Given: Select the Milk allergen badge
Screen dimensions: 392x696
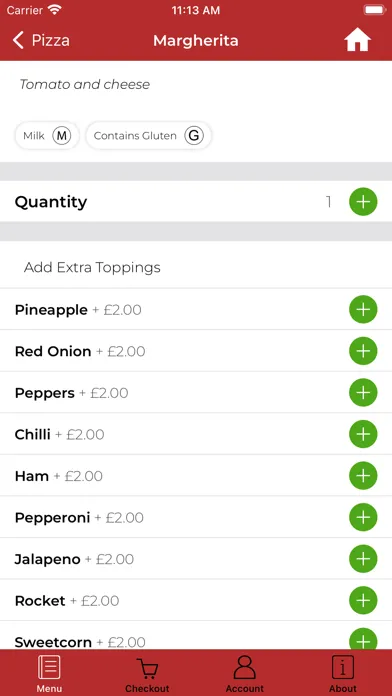Looking at the screenshot, I should pyautogui.click(x=47, y=136).
